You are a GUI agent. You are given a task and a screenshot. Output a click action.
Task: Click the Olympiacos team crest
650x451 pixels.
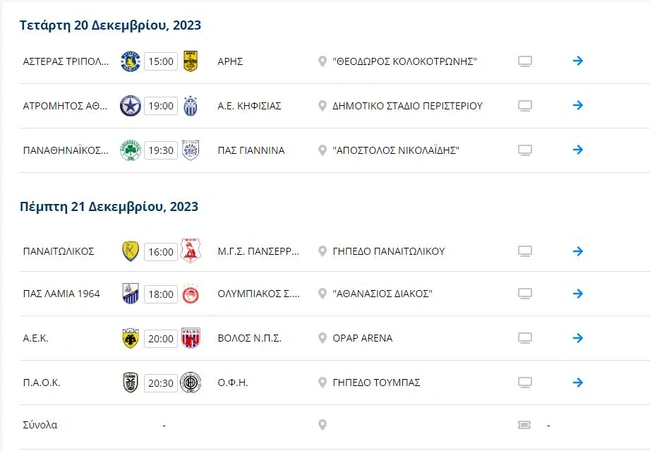pyautogui.click(x=191, y=294)
